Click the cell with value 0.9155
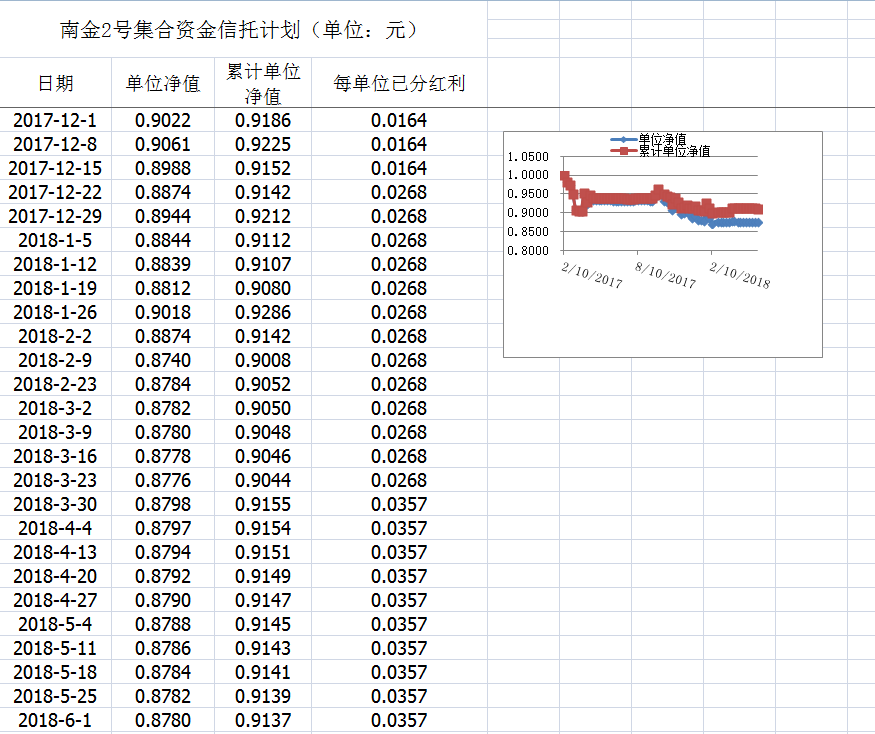 [263, 504]
